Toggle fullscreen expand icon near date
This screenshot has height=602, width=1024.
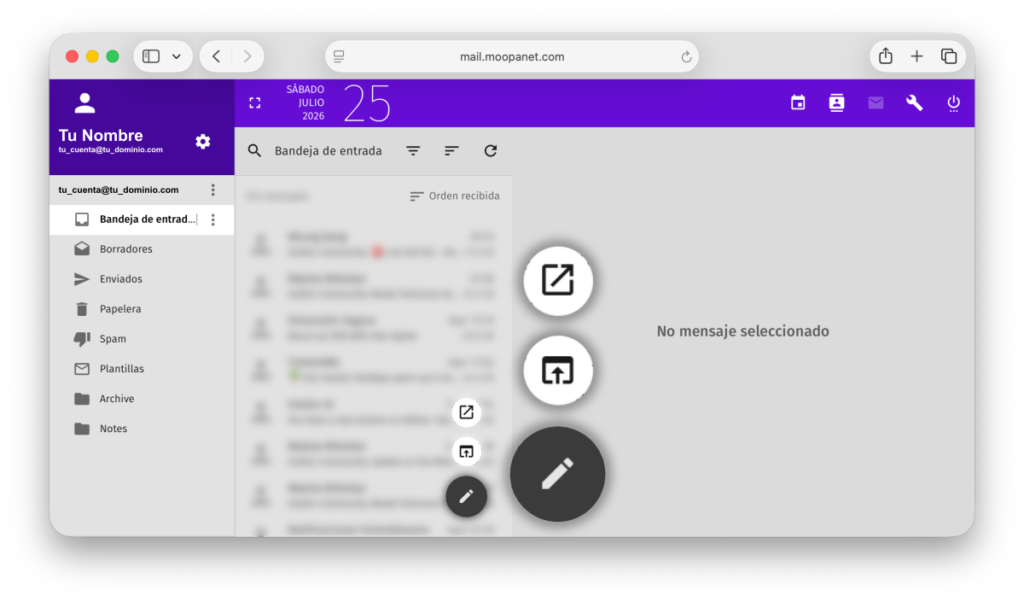coord(255,103)
